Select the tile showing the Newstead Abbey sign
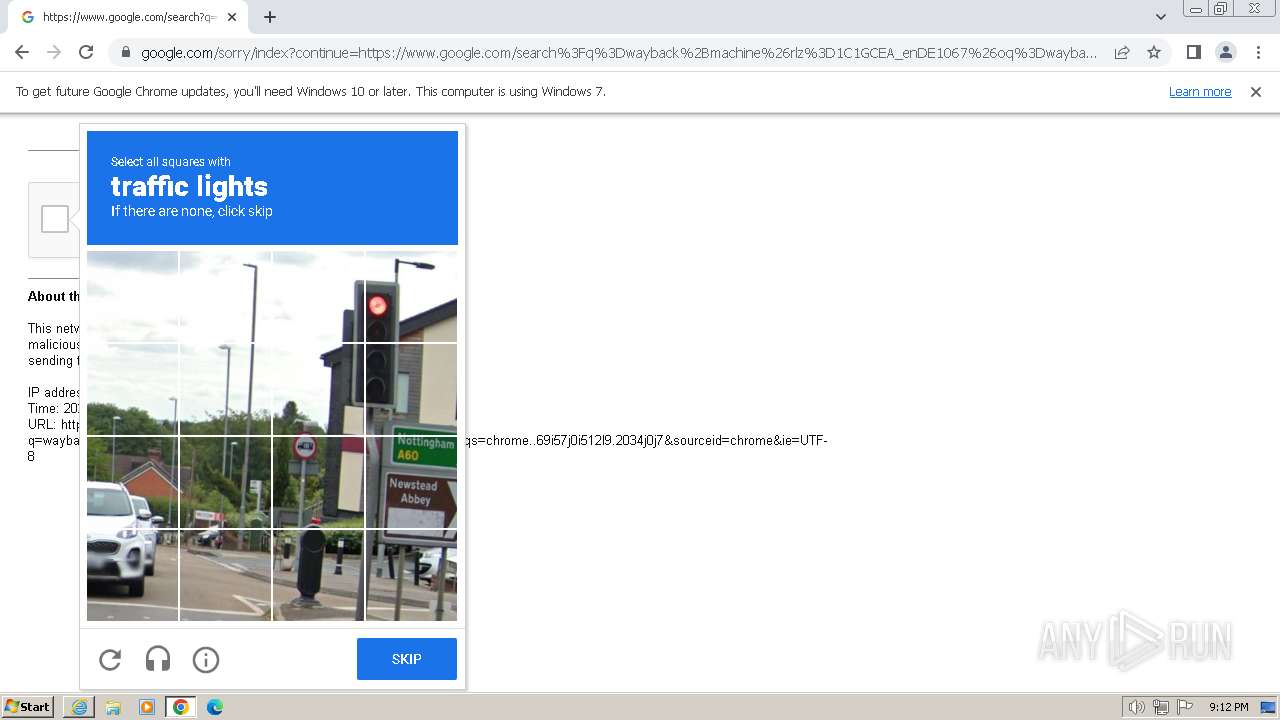 click(411, 483)
